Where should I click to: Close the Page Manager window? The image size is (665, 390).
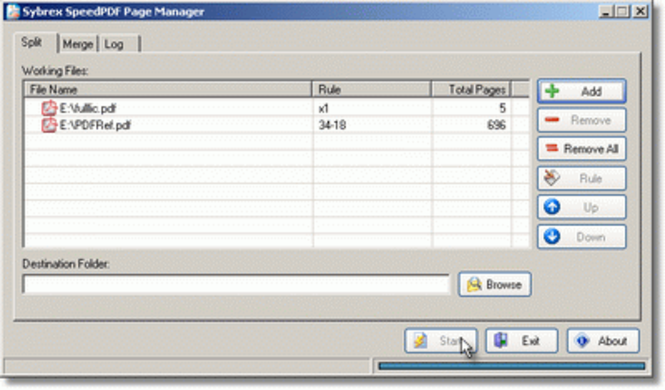coord(640,11)
